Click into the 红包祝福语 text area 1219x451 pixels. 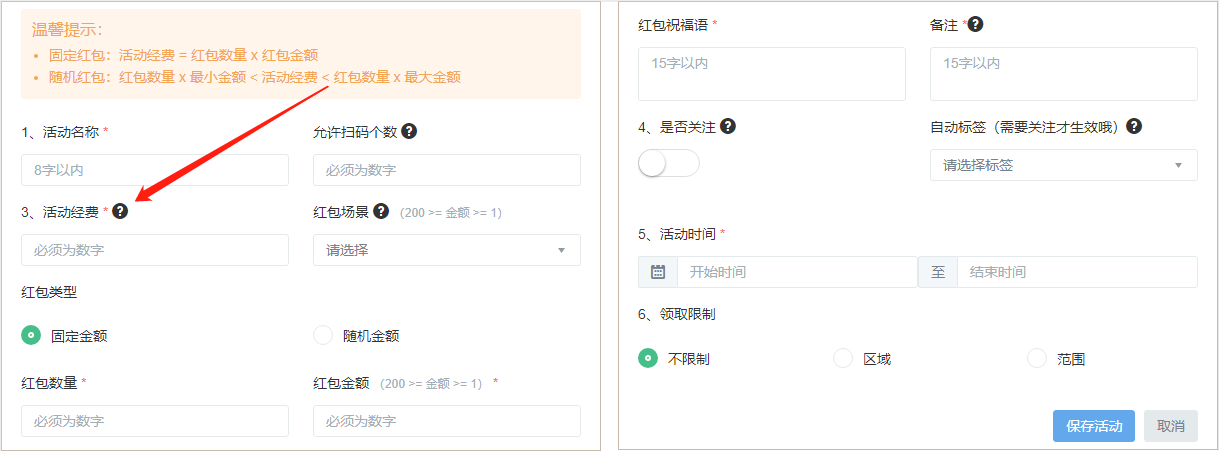[x=771, y=74]
